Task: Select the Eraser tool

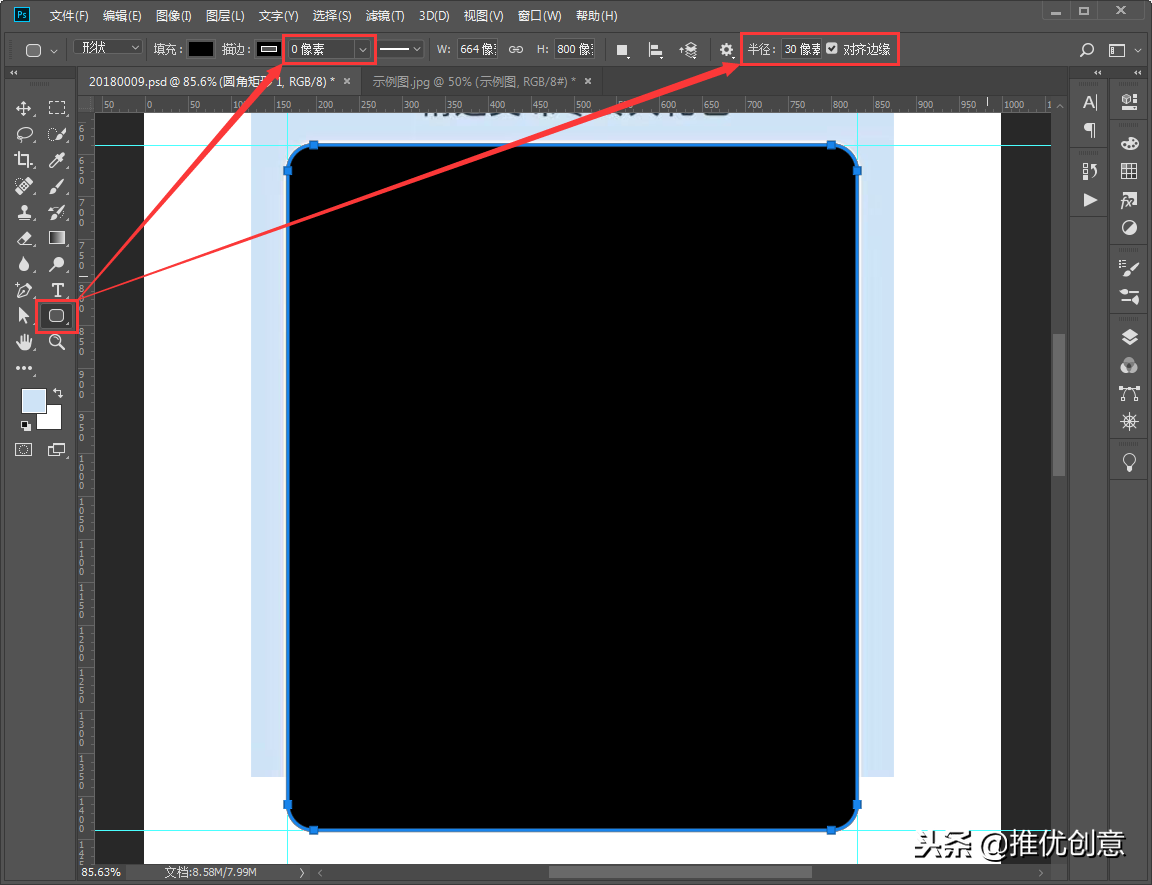Action: point(24,238)
